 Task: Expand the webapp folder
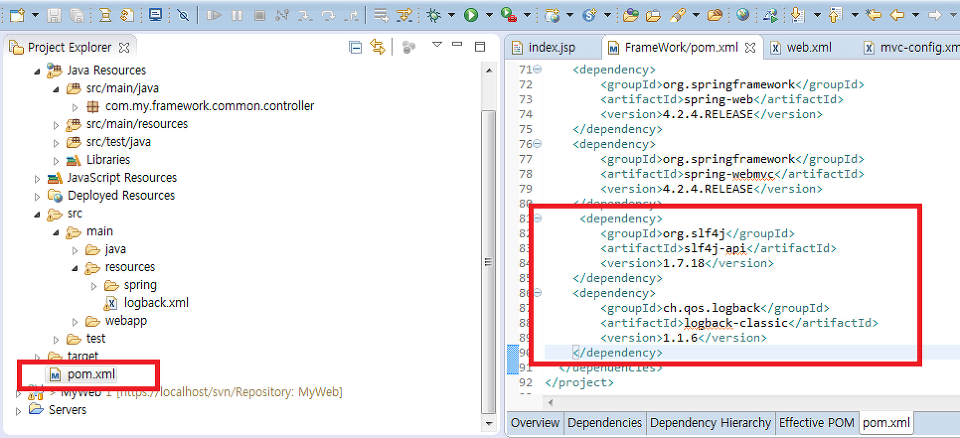tap(75, 322)
